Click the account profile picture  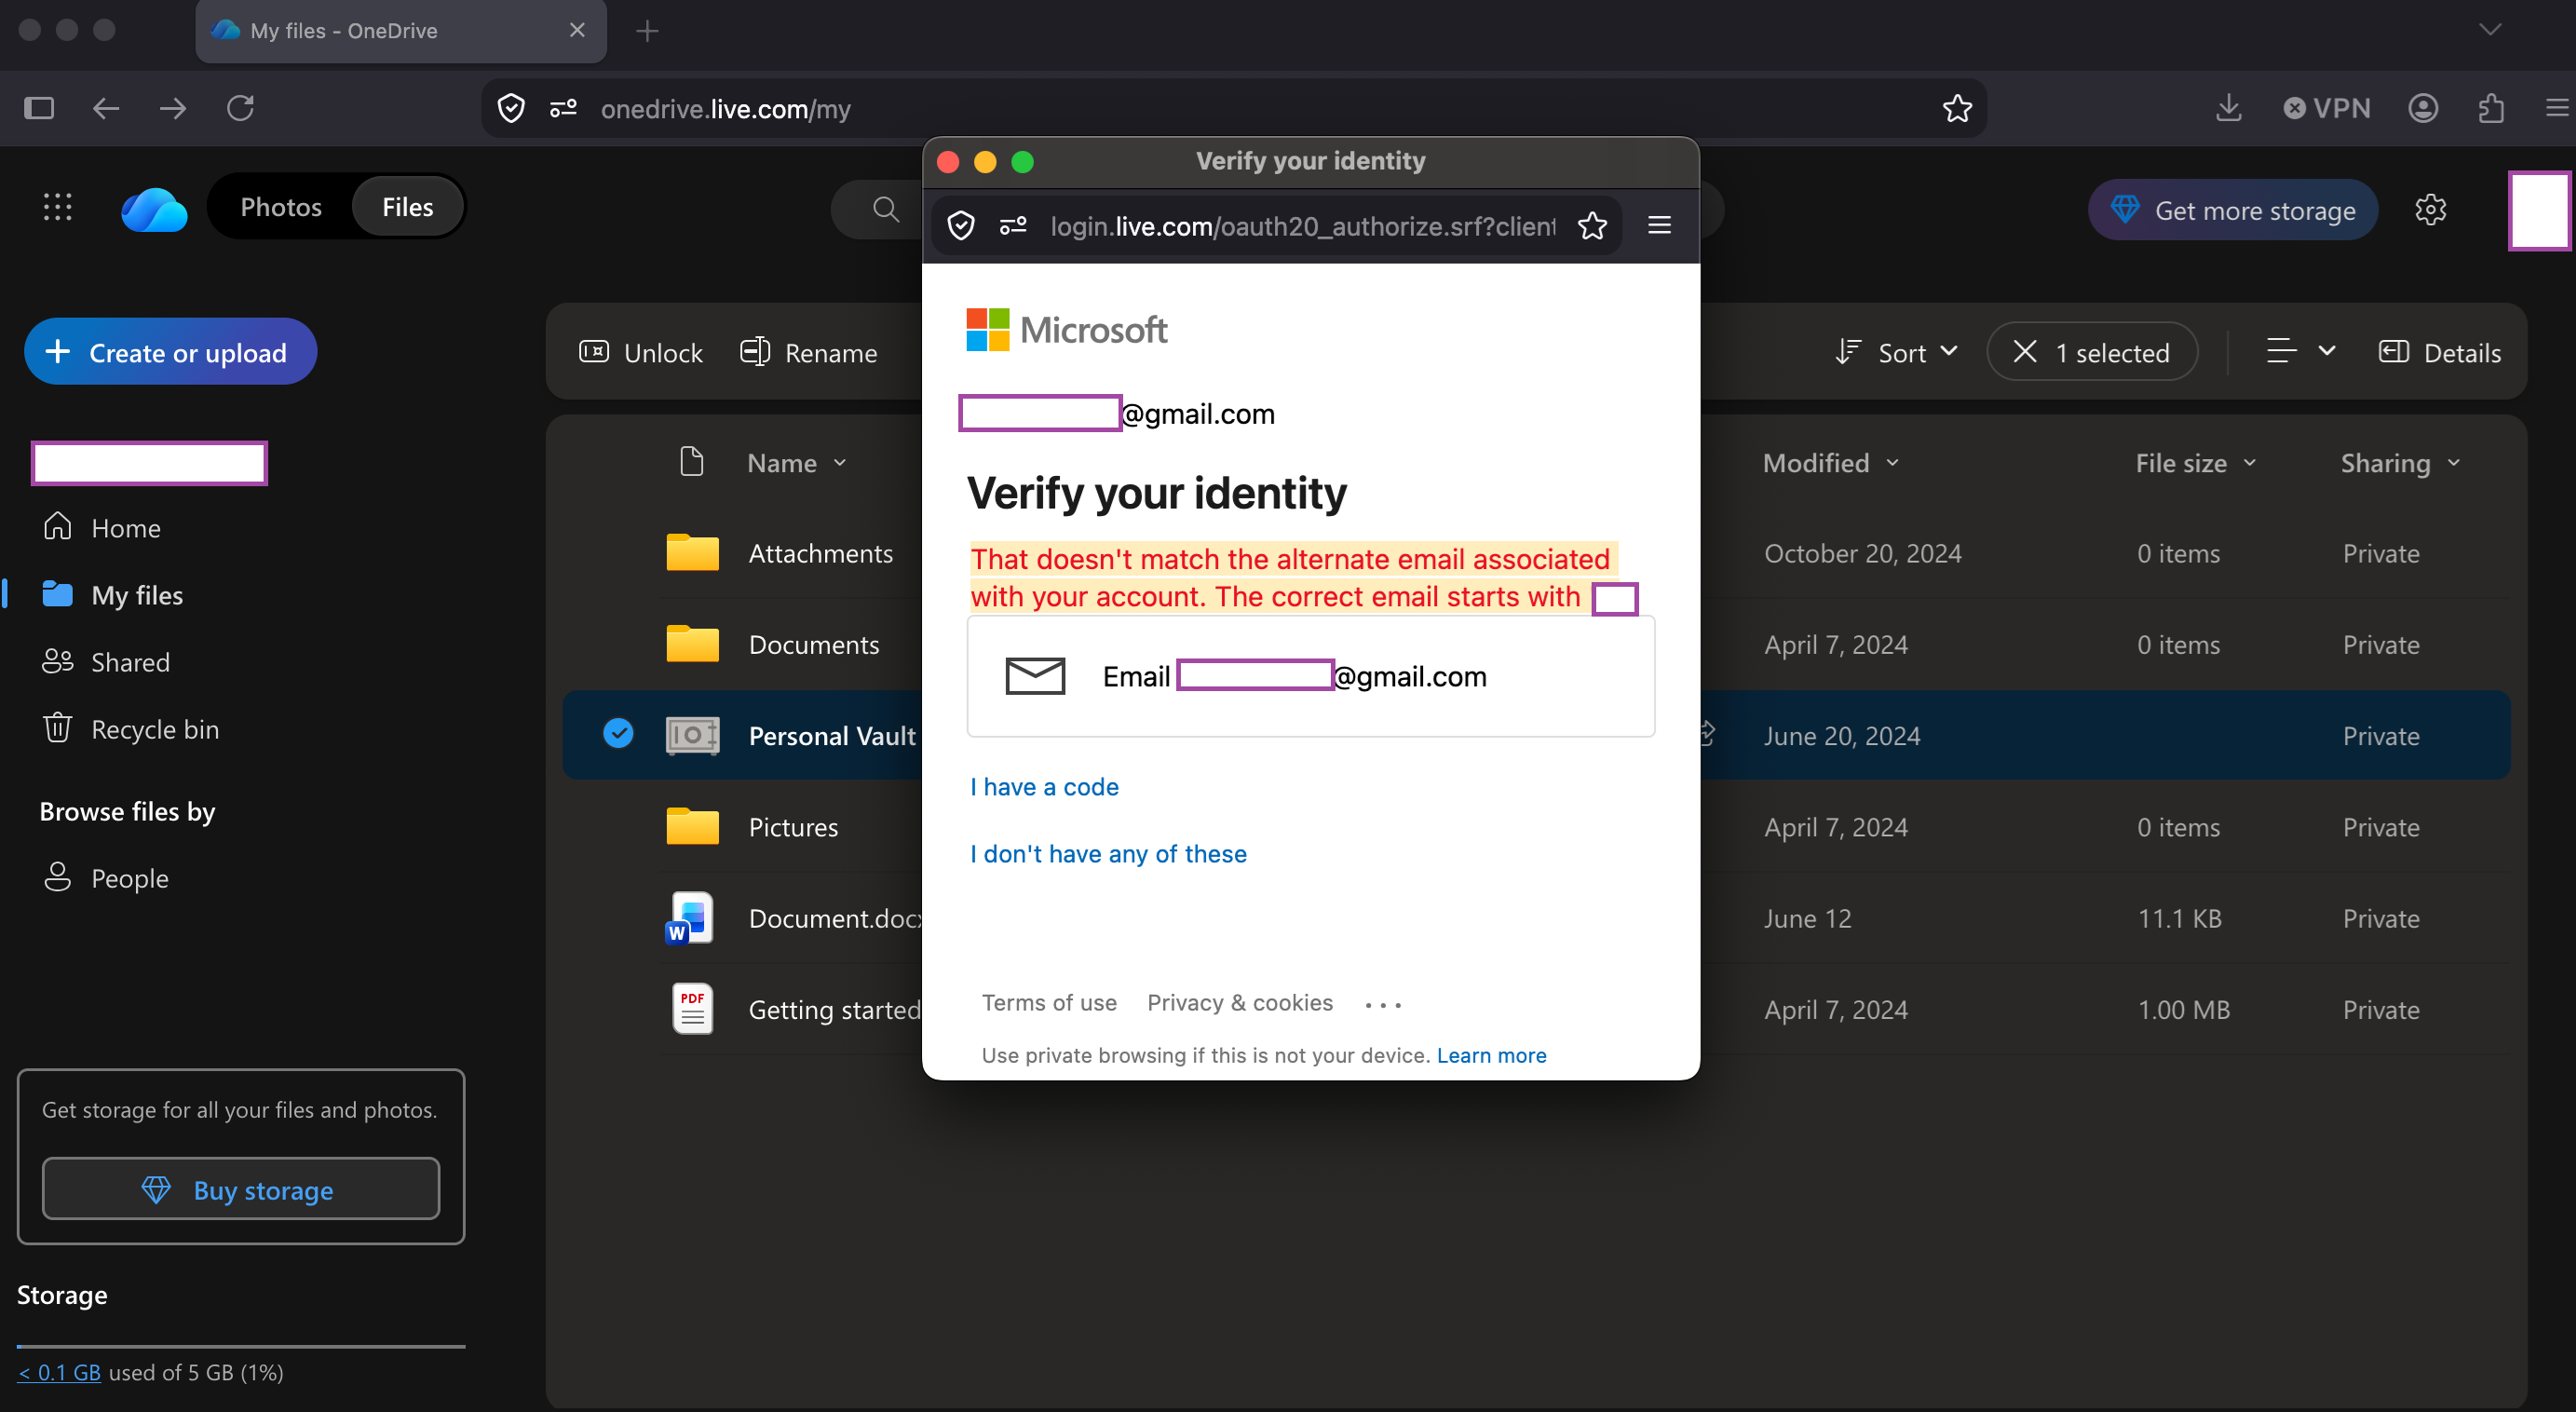(x=2539, y=210)
